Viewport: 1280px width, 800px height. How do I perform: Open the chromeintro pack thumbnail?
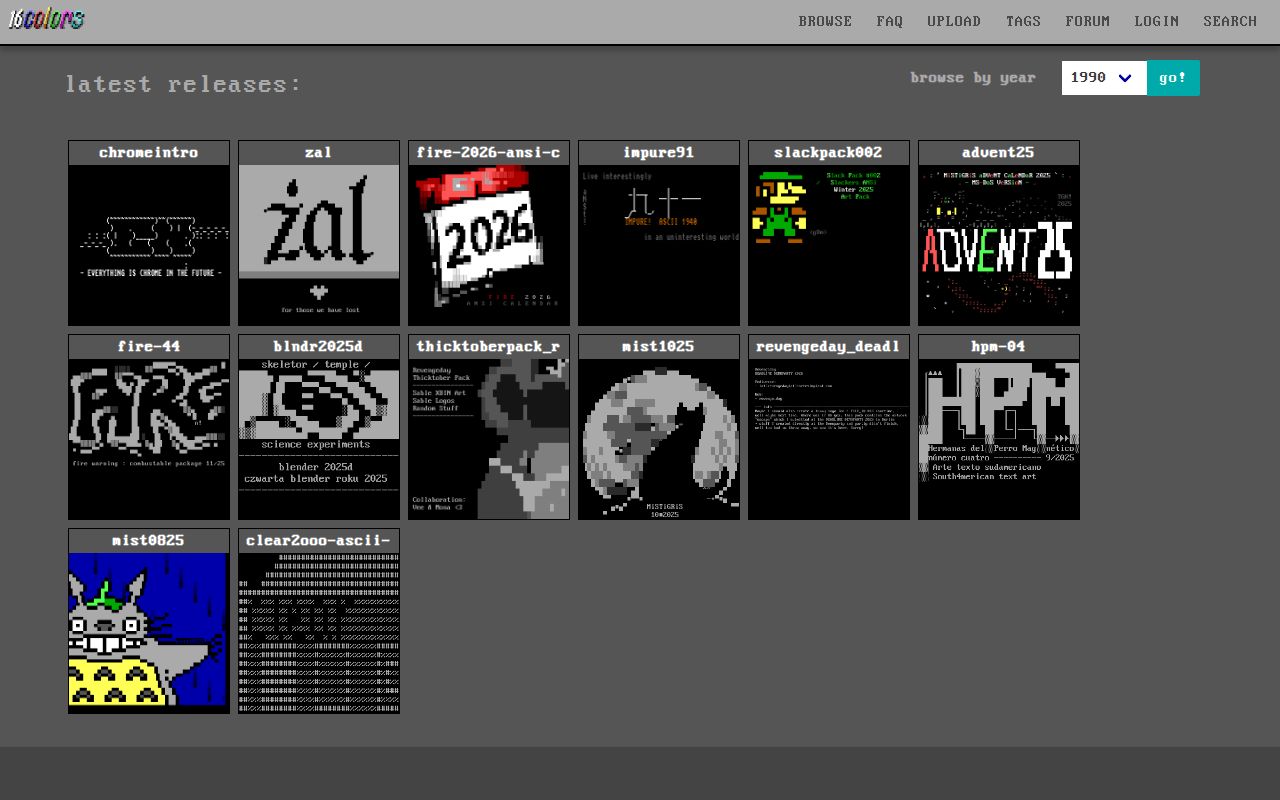(148, 240)
